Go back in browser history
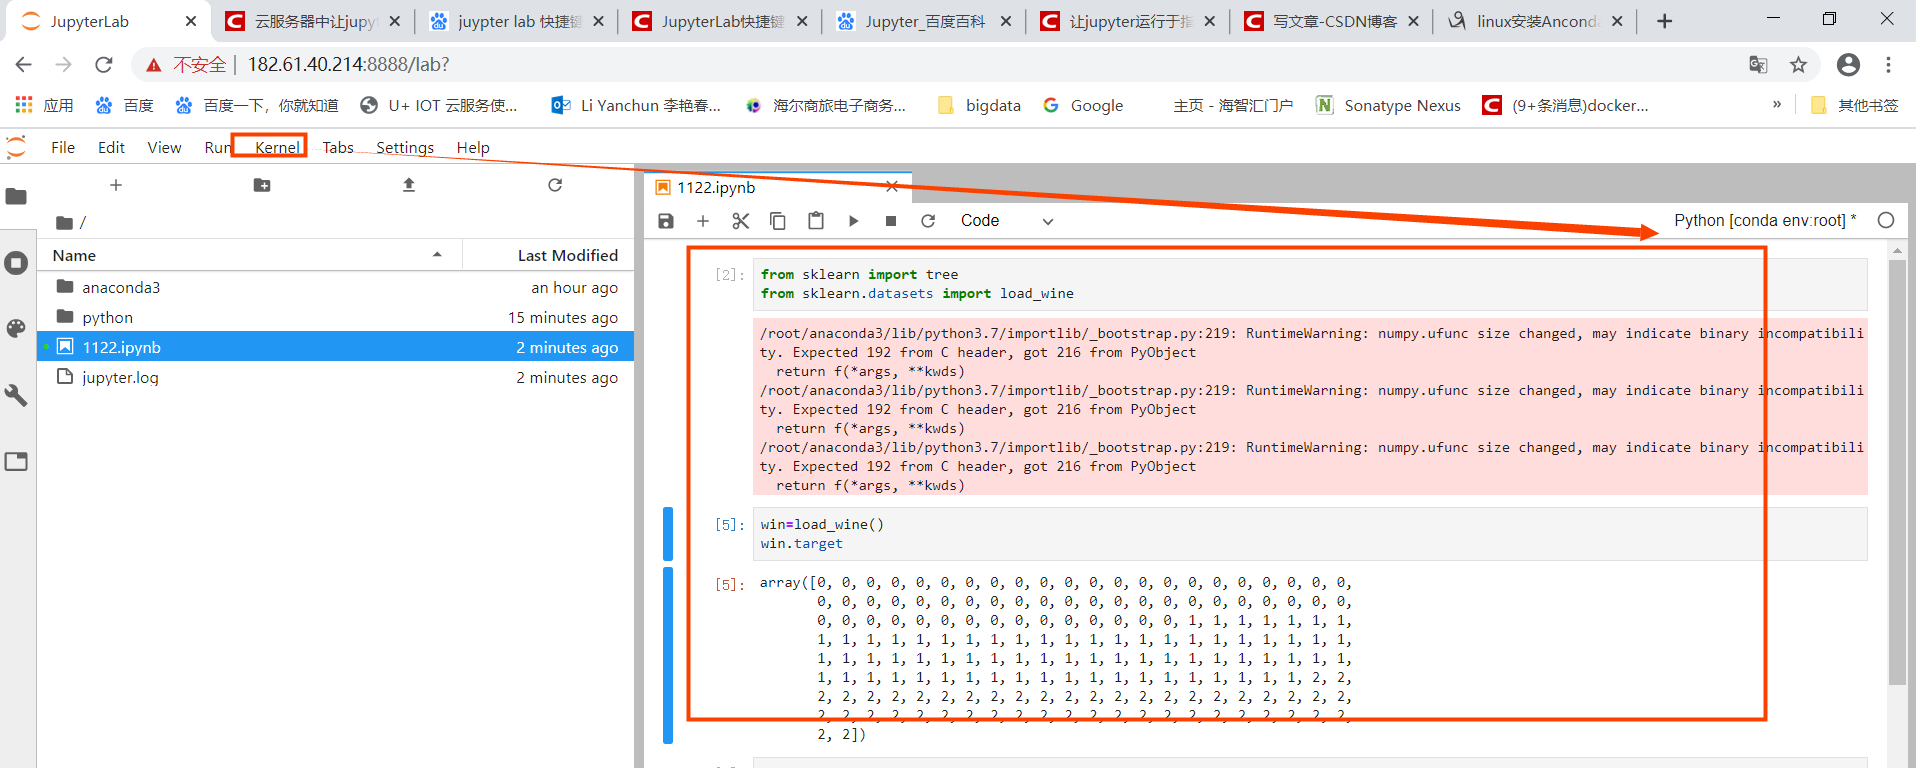The width and height of the screenshot is (1916, 768). point(23,65)
